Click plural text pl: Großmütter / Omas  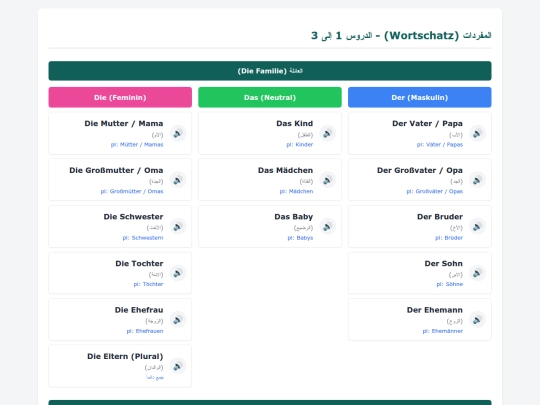(x=132, y=191)
